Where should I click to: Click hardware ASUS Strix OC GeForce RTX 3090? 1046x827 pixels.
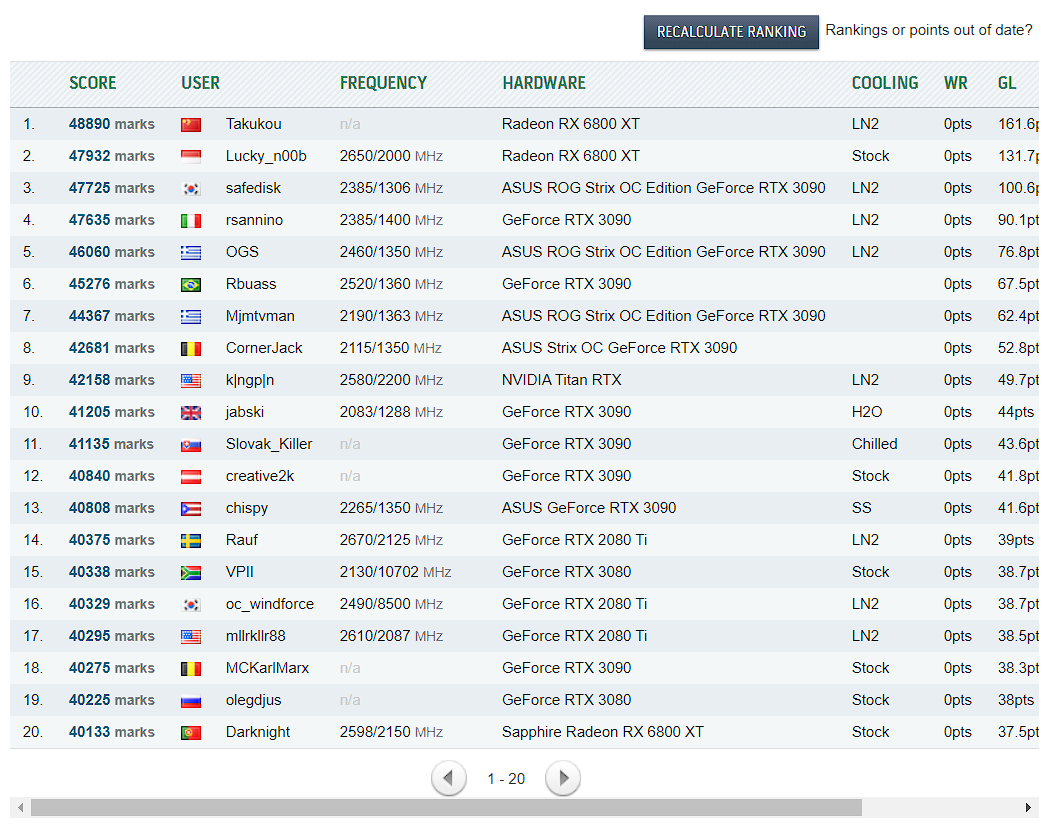619,348
